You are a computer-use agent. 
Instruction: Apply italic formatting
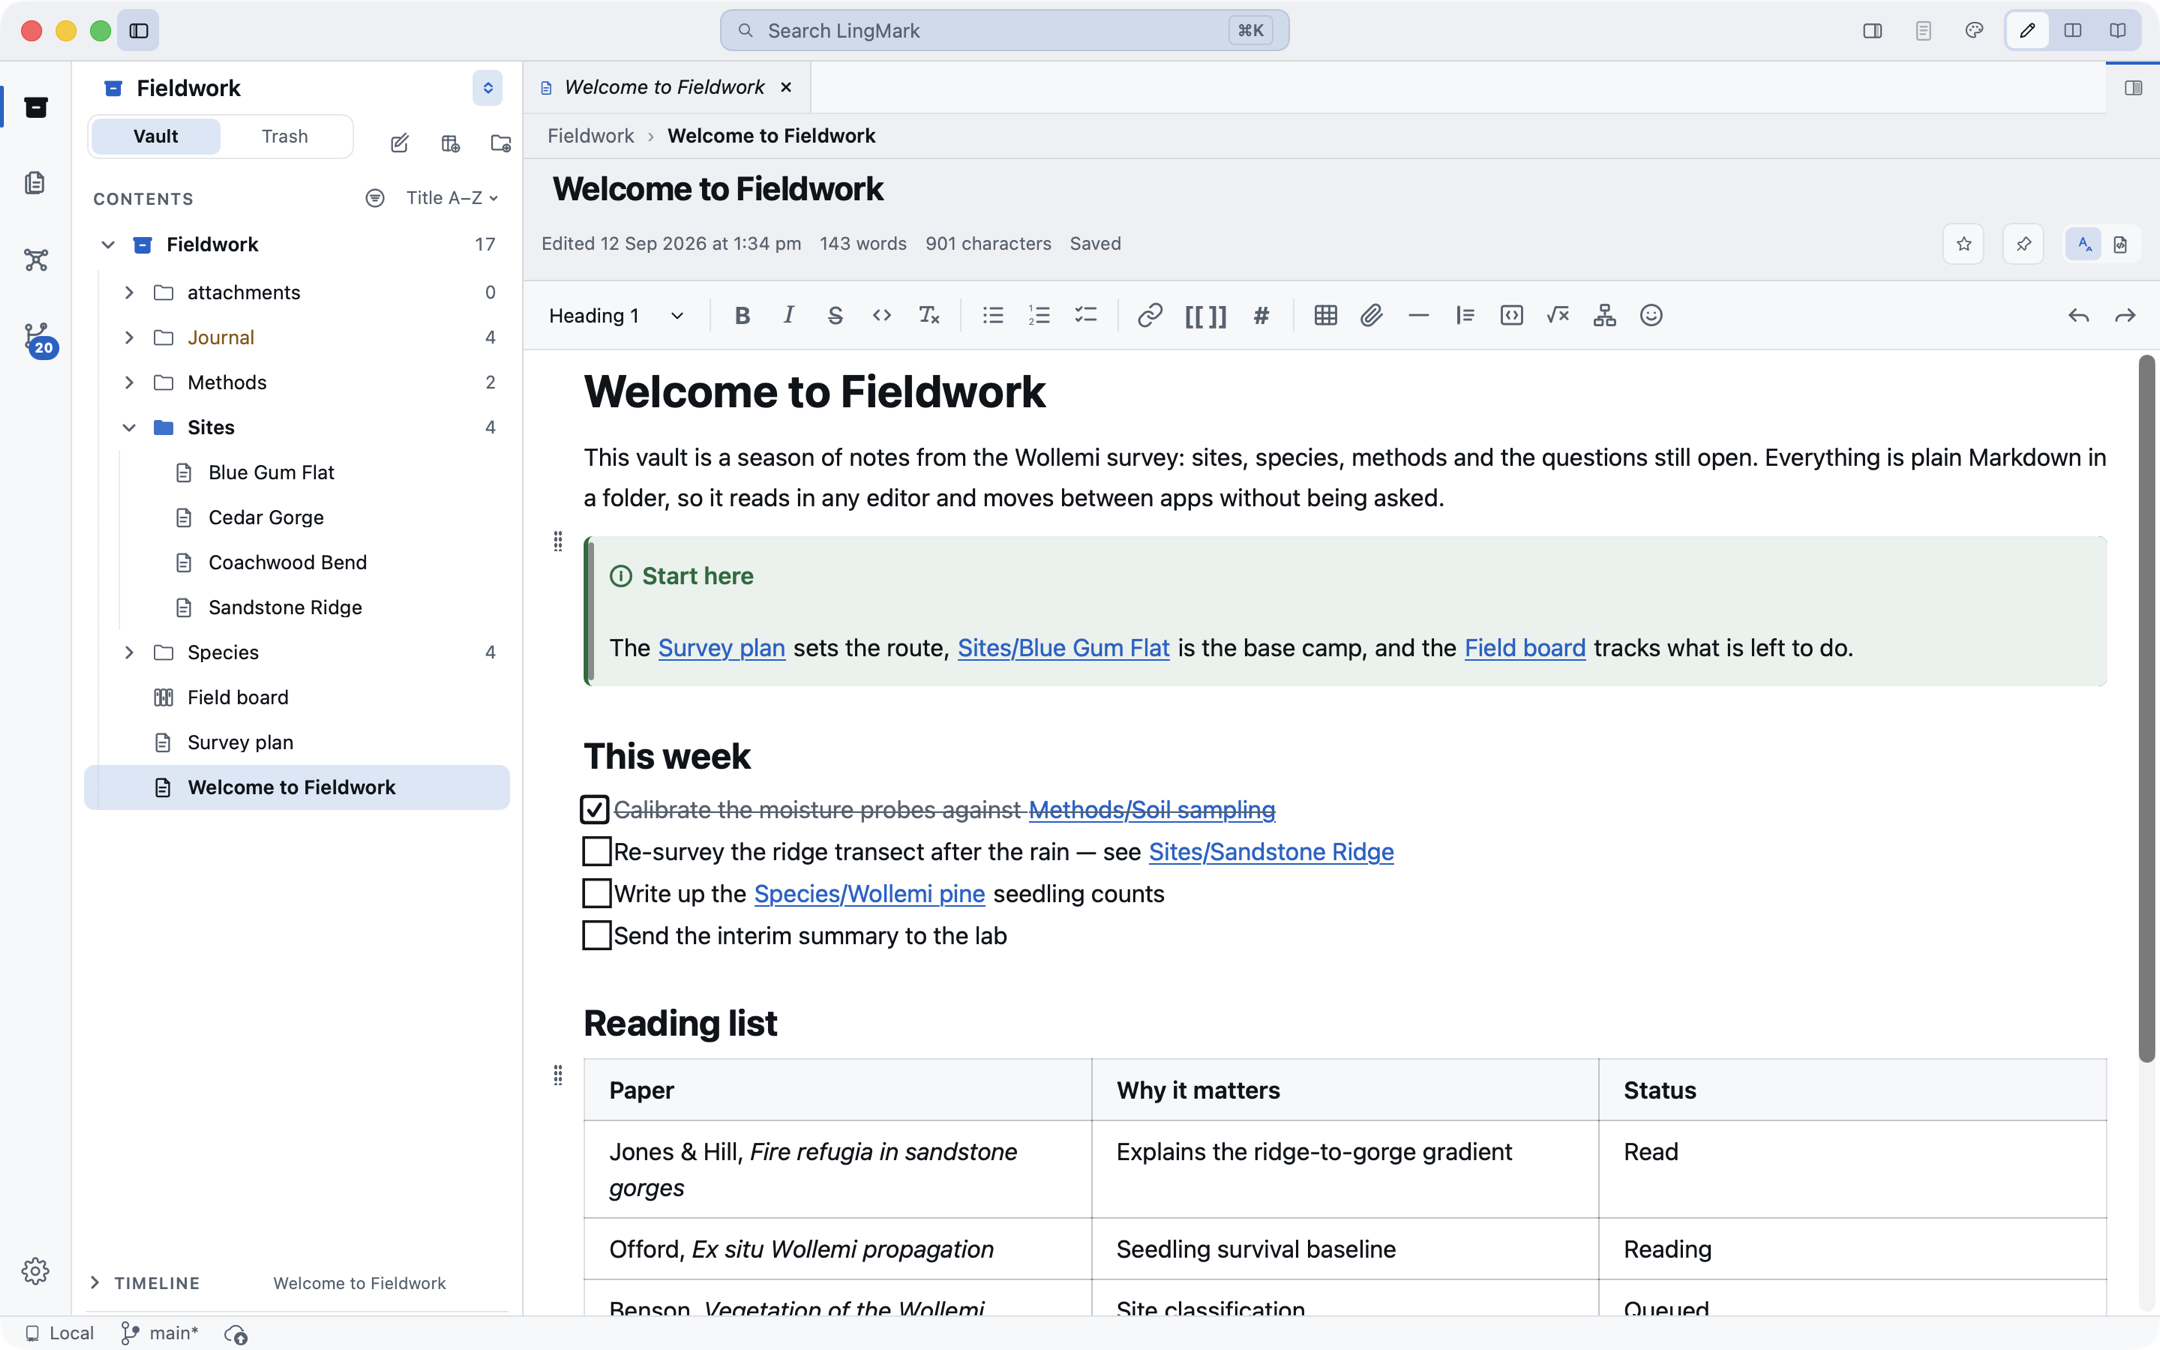789,316
